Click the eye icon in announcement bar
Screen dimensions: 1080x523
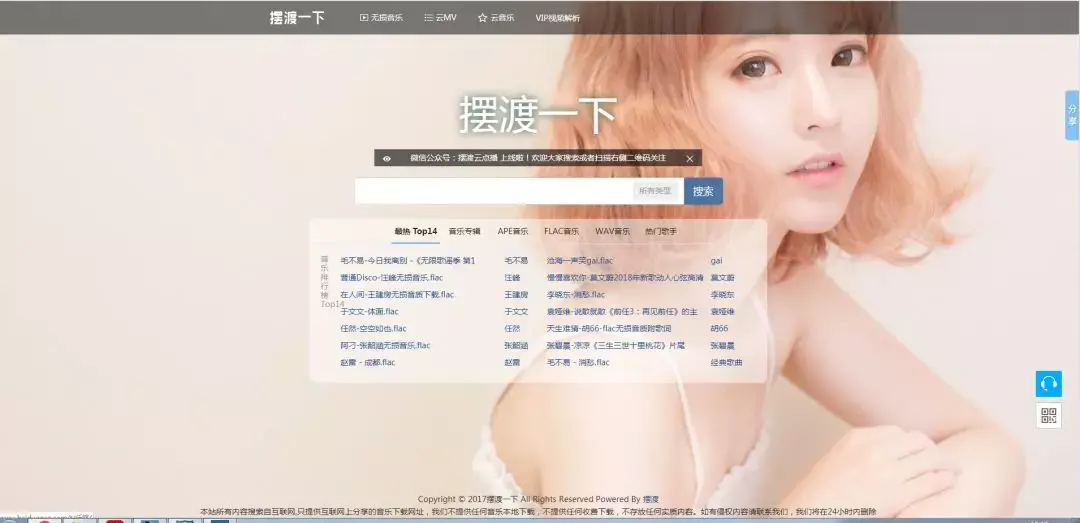pos(387,158)
